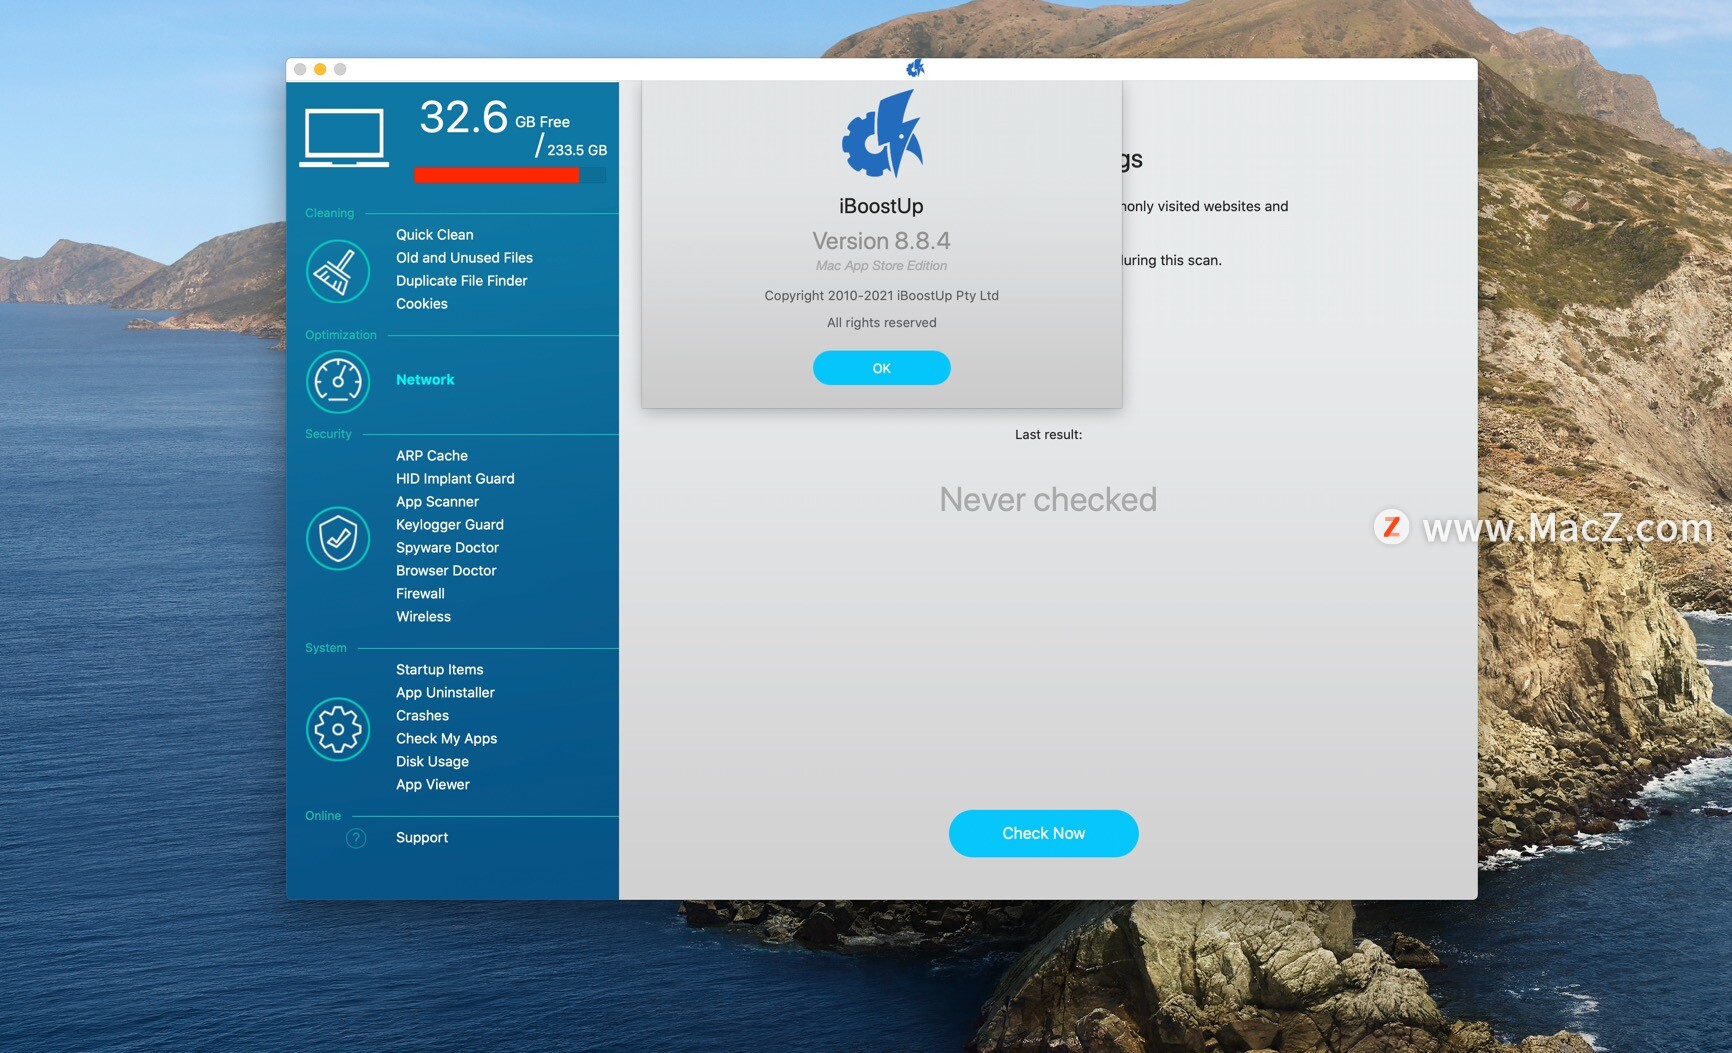This screenshot has height=1053, width=1732.
Task: Open Old and Unused Files
Action: click(x=464, y=258)
